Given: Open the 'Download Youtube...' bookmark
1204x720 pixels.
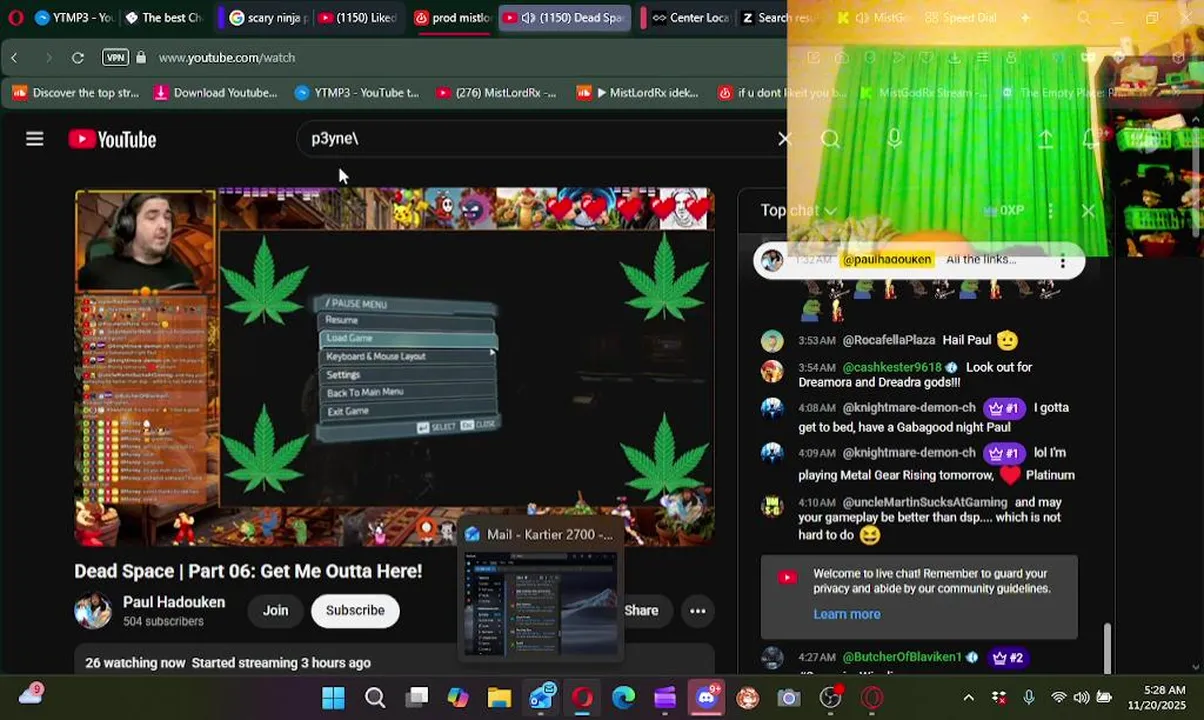Looking at the screenshot, I should 215,93.
